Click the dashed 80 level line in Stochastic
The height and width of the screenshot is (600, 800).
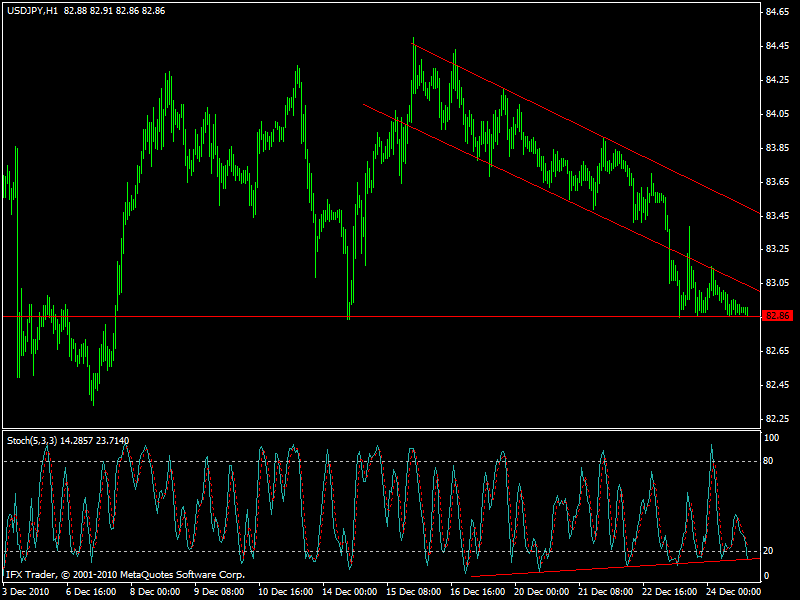coord(300,461)
